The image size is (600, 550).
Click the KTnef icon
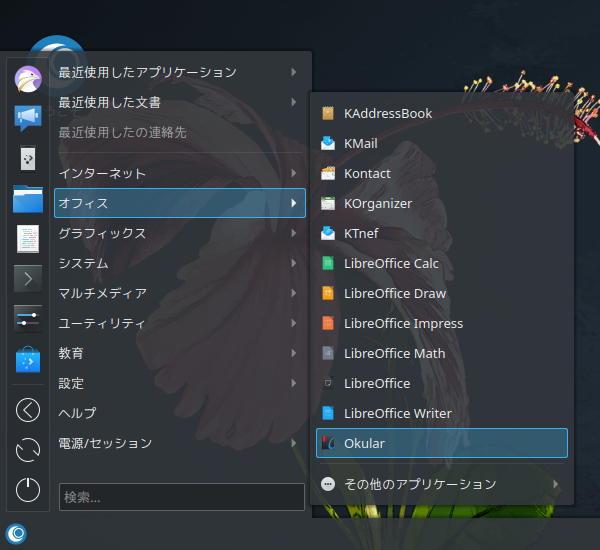328,233
